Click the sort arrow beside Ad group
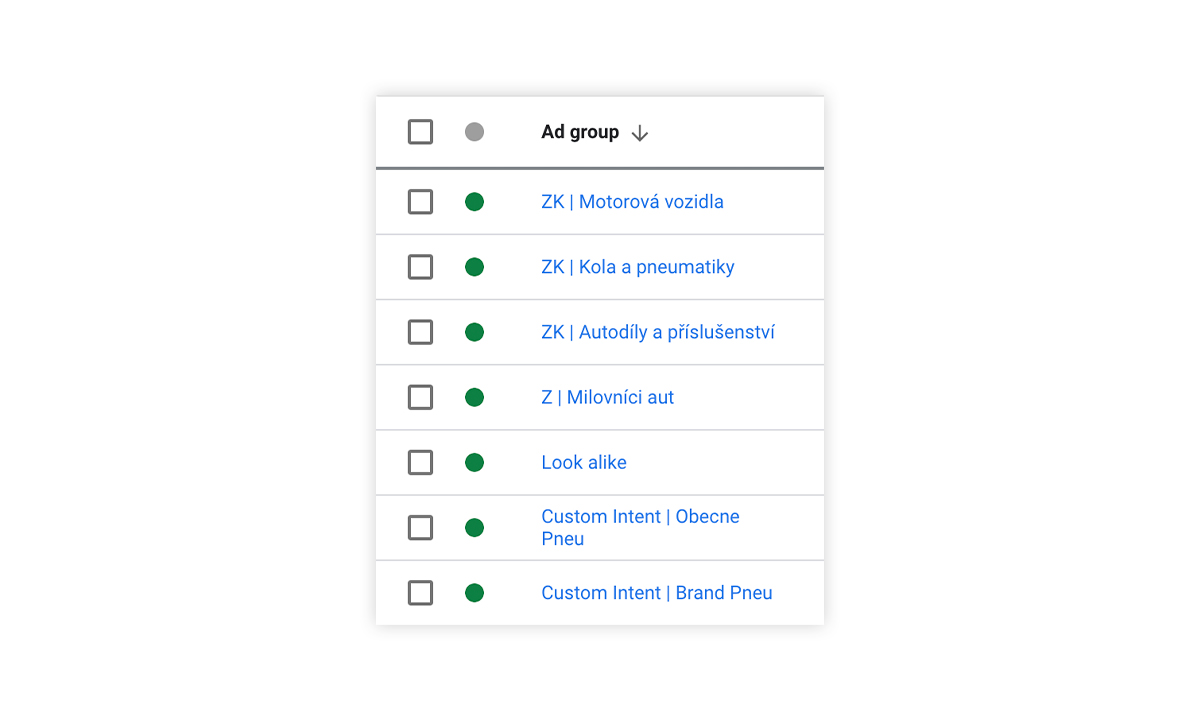The image size is (1200, 720). click(640, 133)
